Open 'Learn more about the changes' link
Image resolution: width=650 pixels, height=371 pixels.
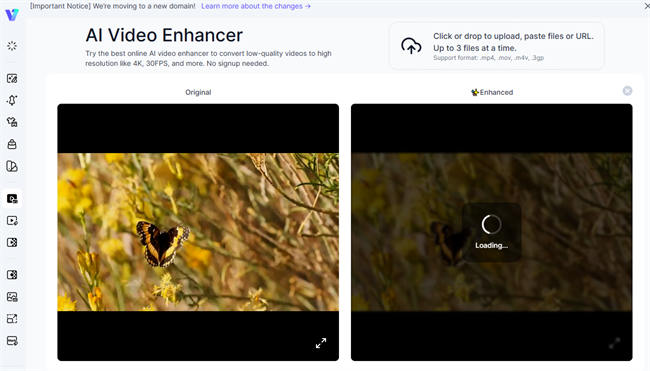pyautogui.click(x=256, y=6)
